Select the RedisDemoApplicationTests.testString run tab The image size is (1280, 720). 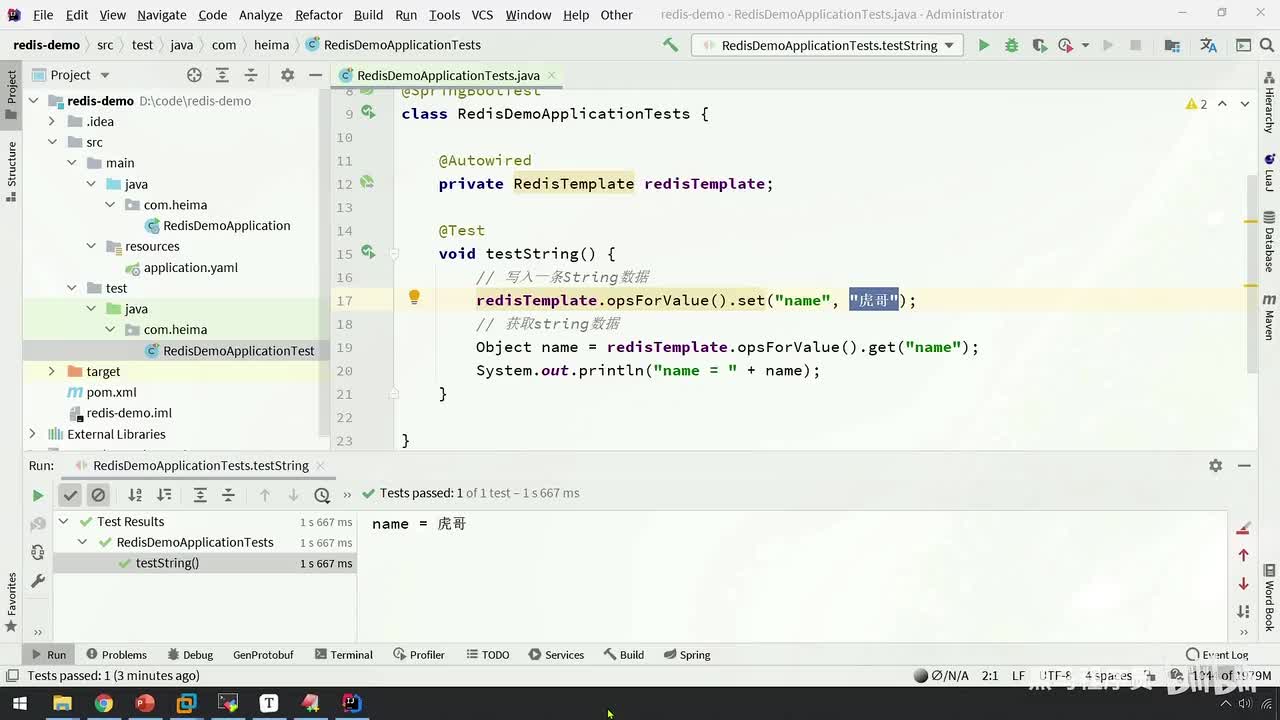tap(201, 466)
